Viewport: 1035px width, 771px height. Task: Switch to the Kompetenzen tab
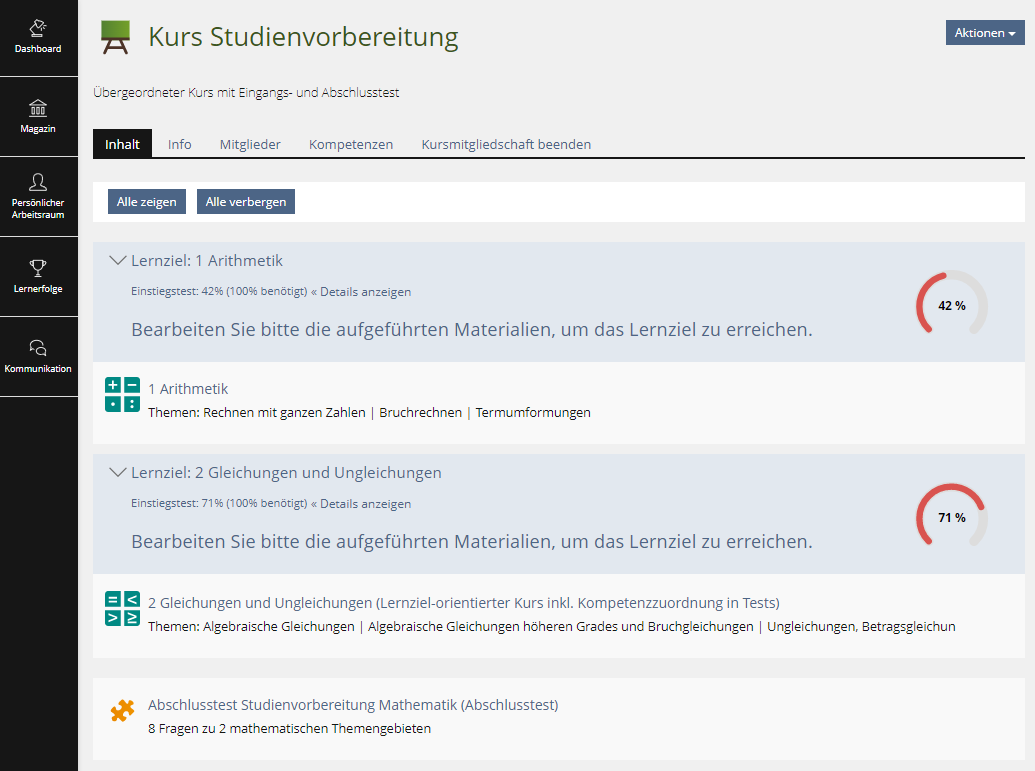351,144
